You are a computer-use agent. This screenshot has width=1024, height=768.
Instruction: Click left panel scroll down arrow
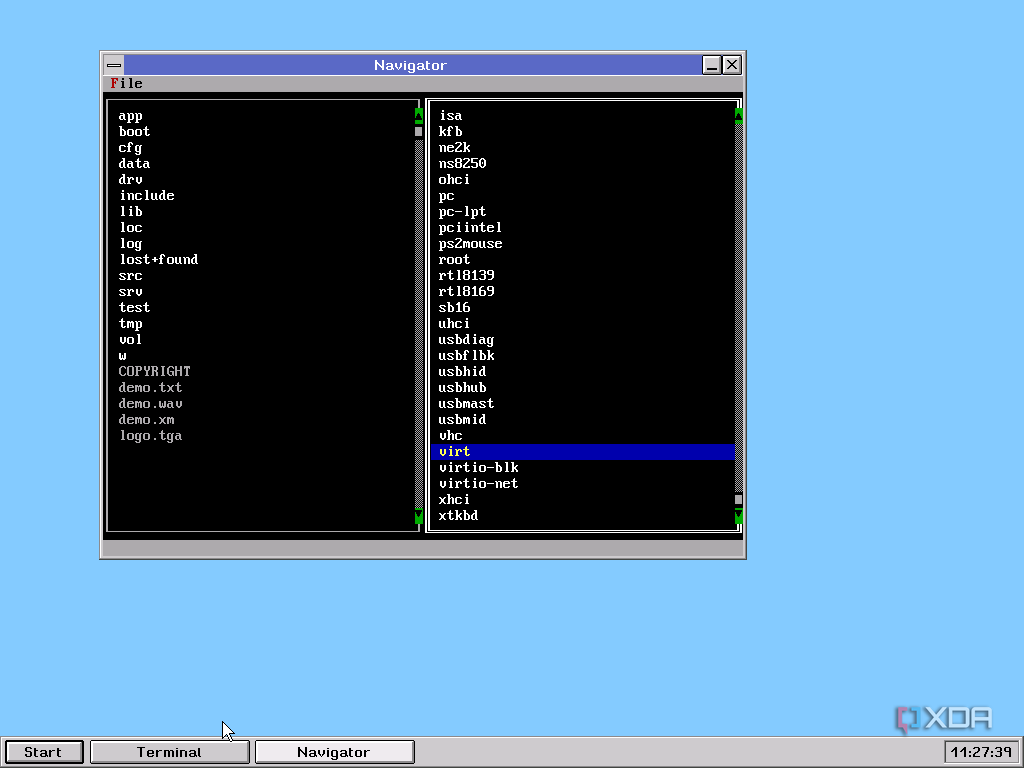coord(419,516)
